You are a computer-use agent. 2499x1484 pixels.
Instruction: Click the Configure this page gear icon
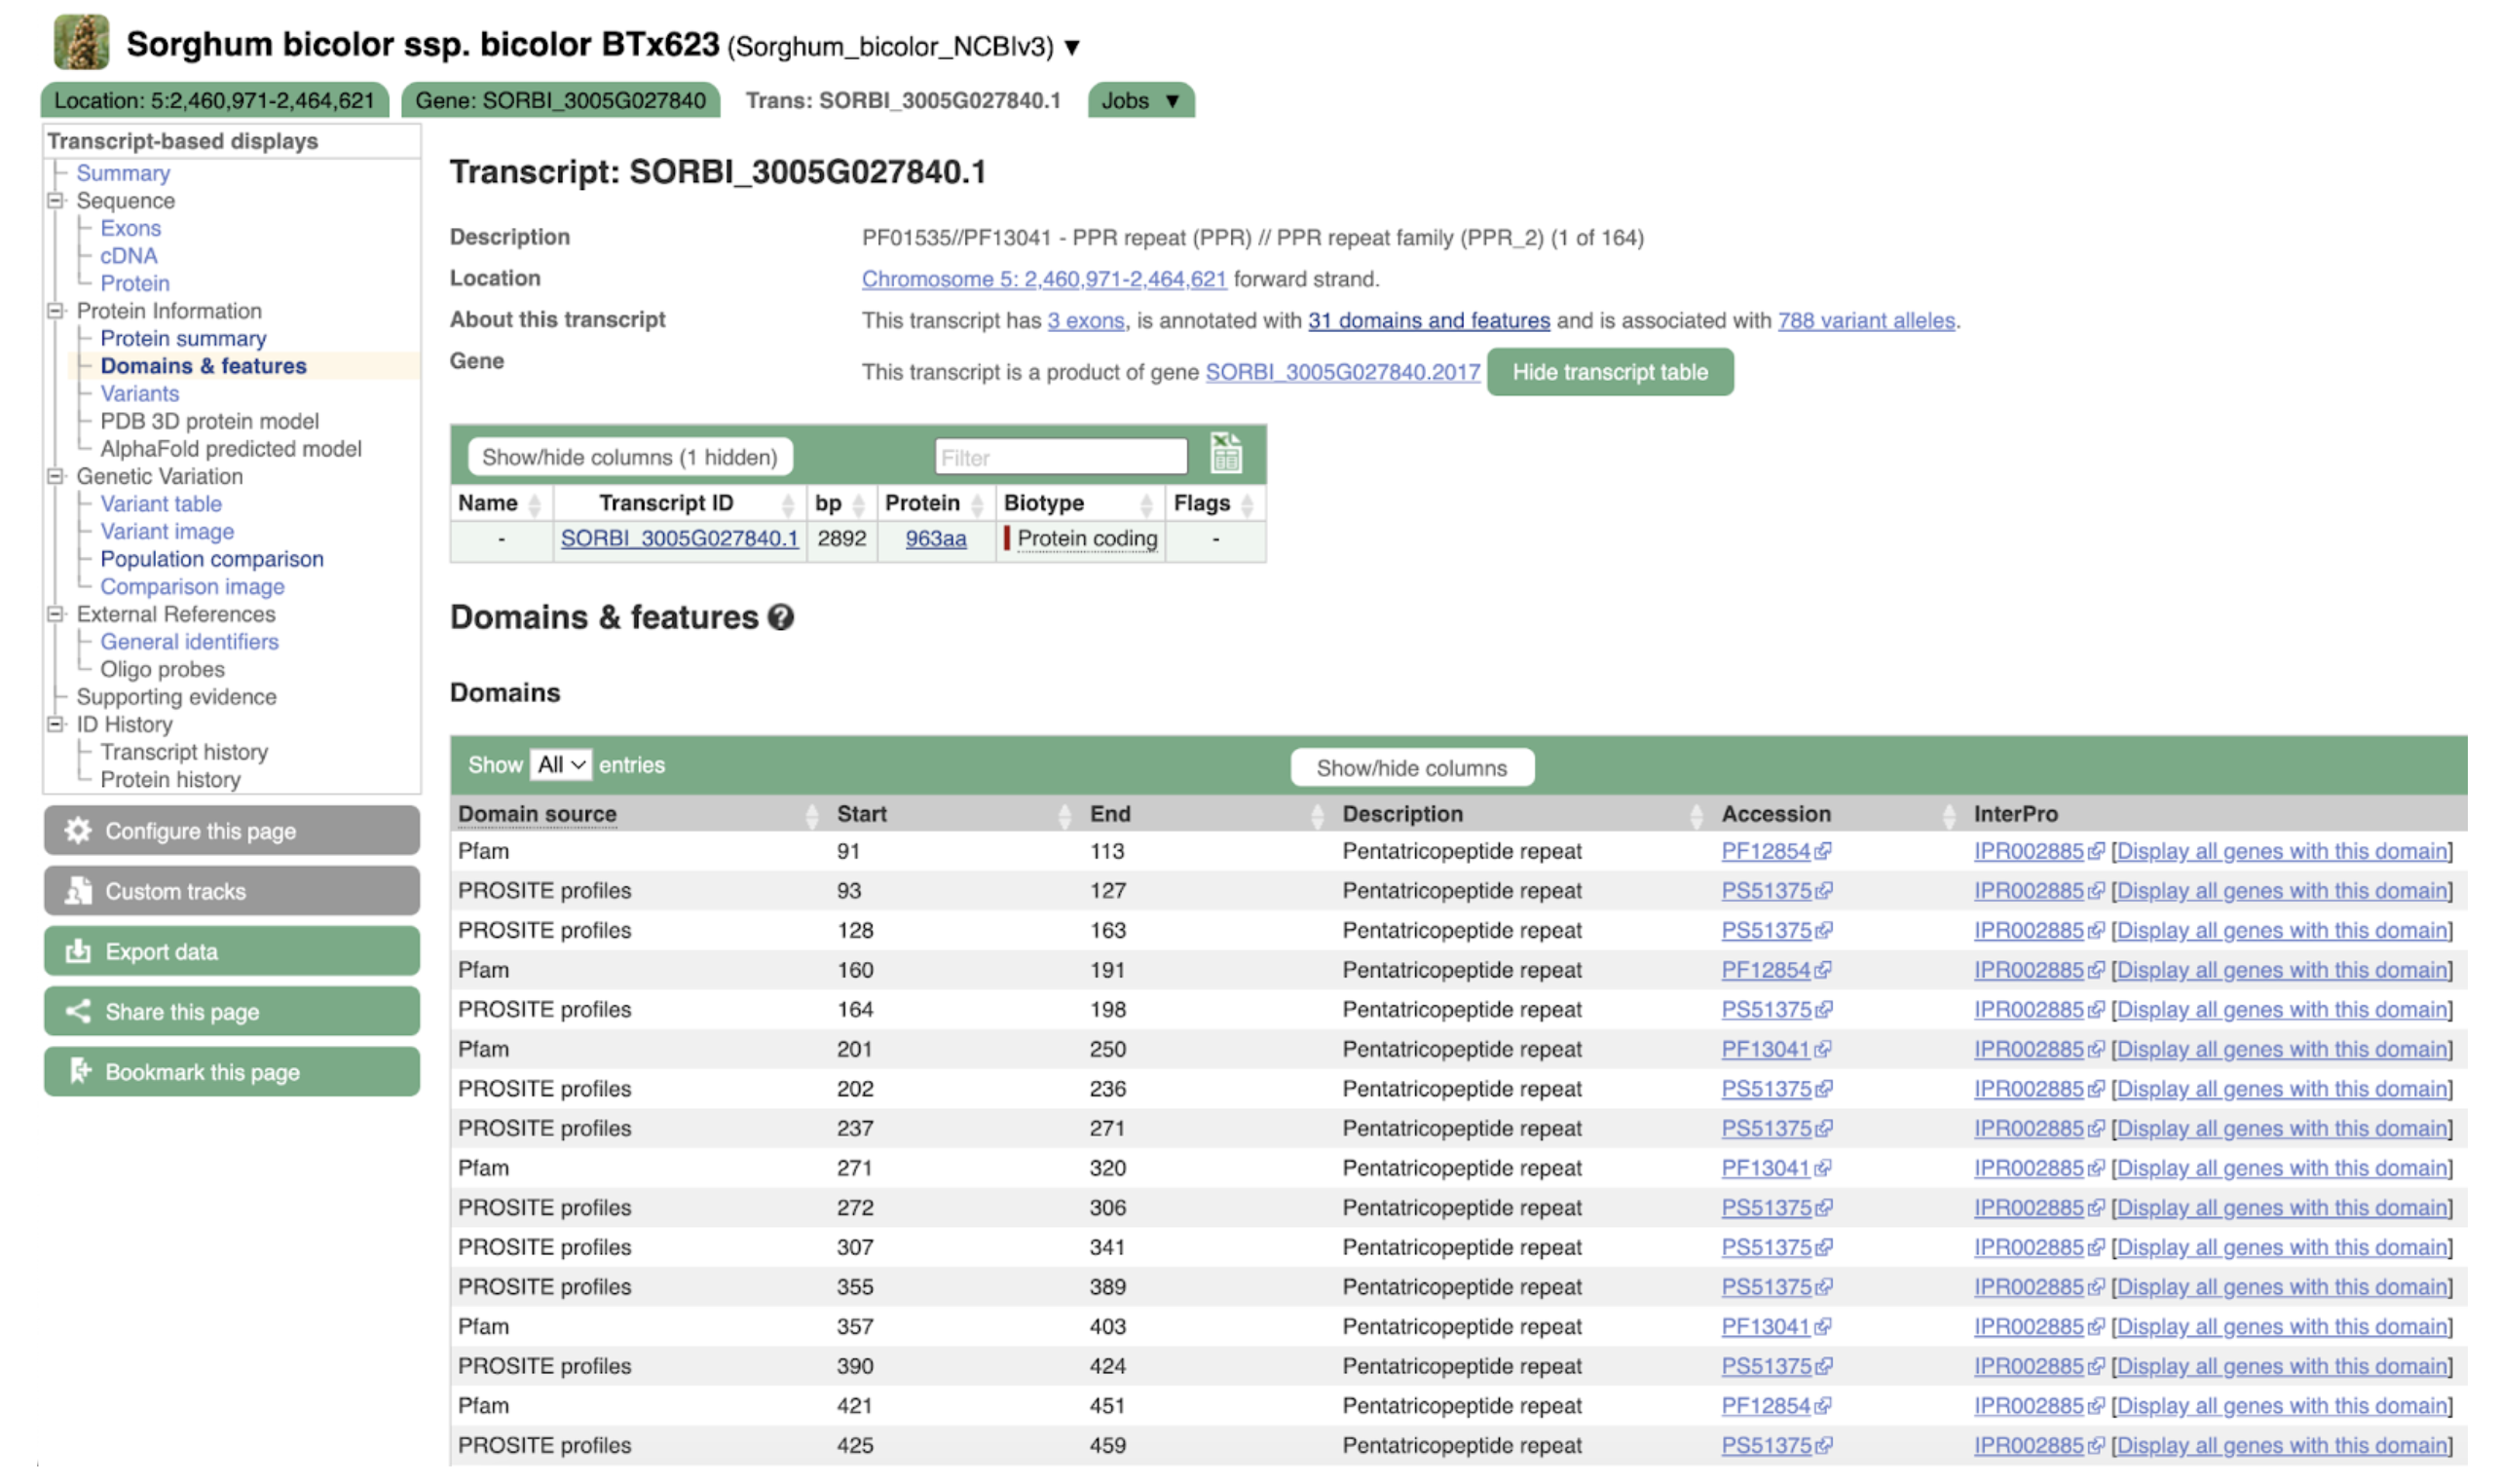tap(78, 830)
